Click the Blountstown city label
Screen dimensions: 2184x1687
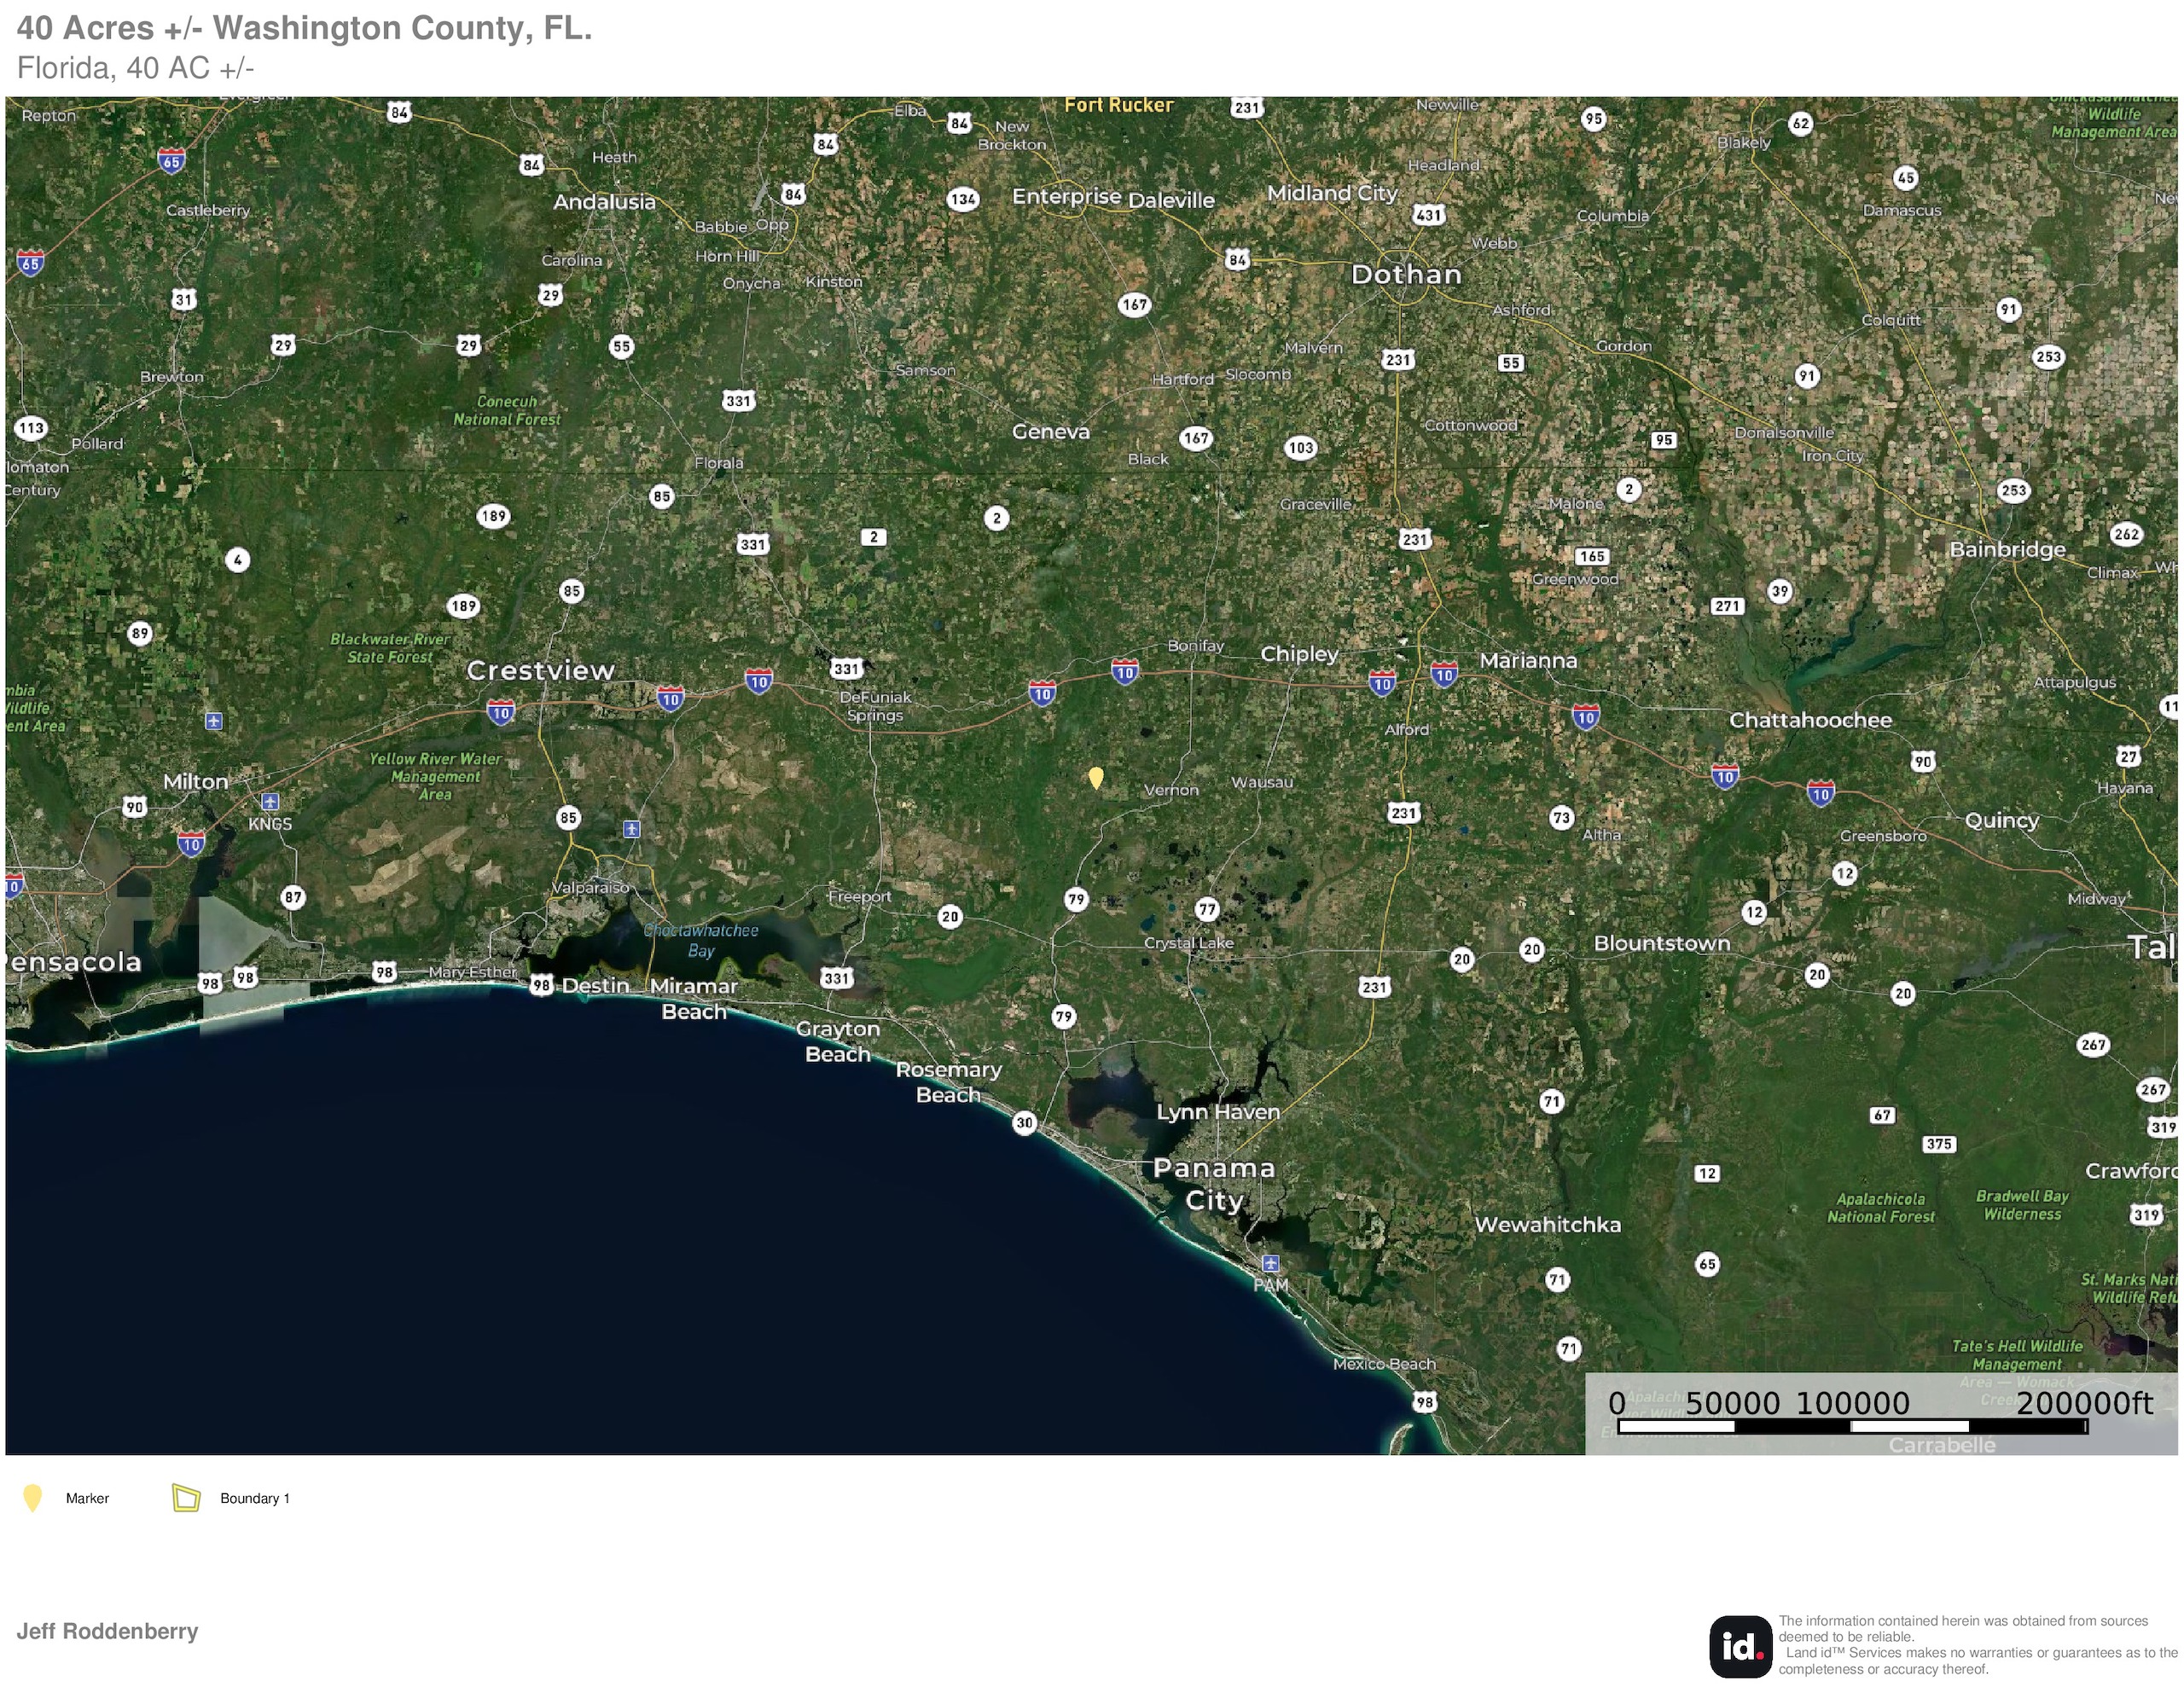point(1661,943)
